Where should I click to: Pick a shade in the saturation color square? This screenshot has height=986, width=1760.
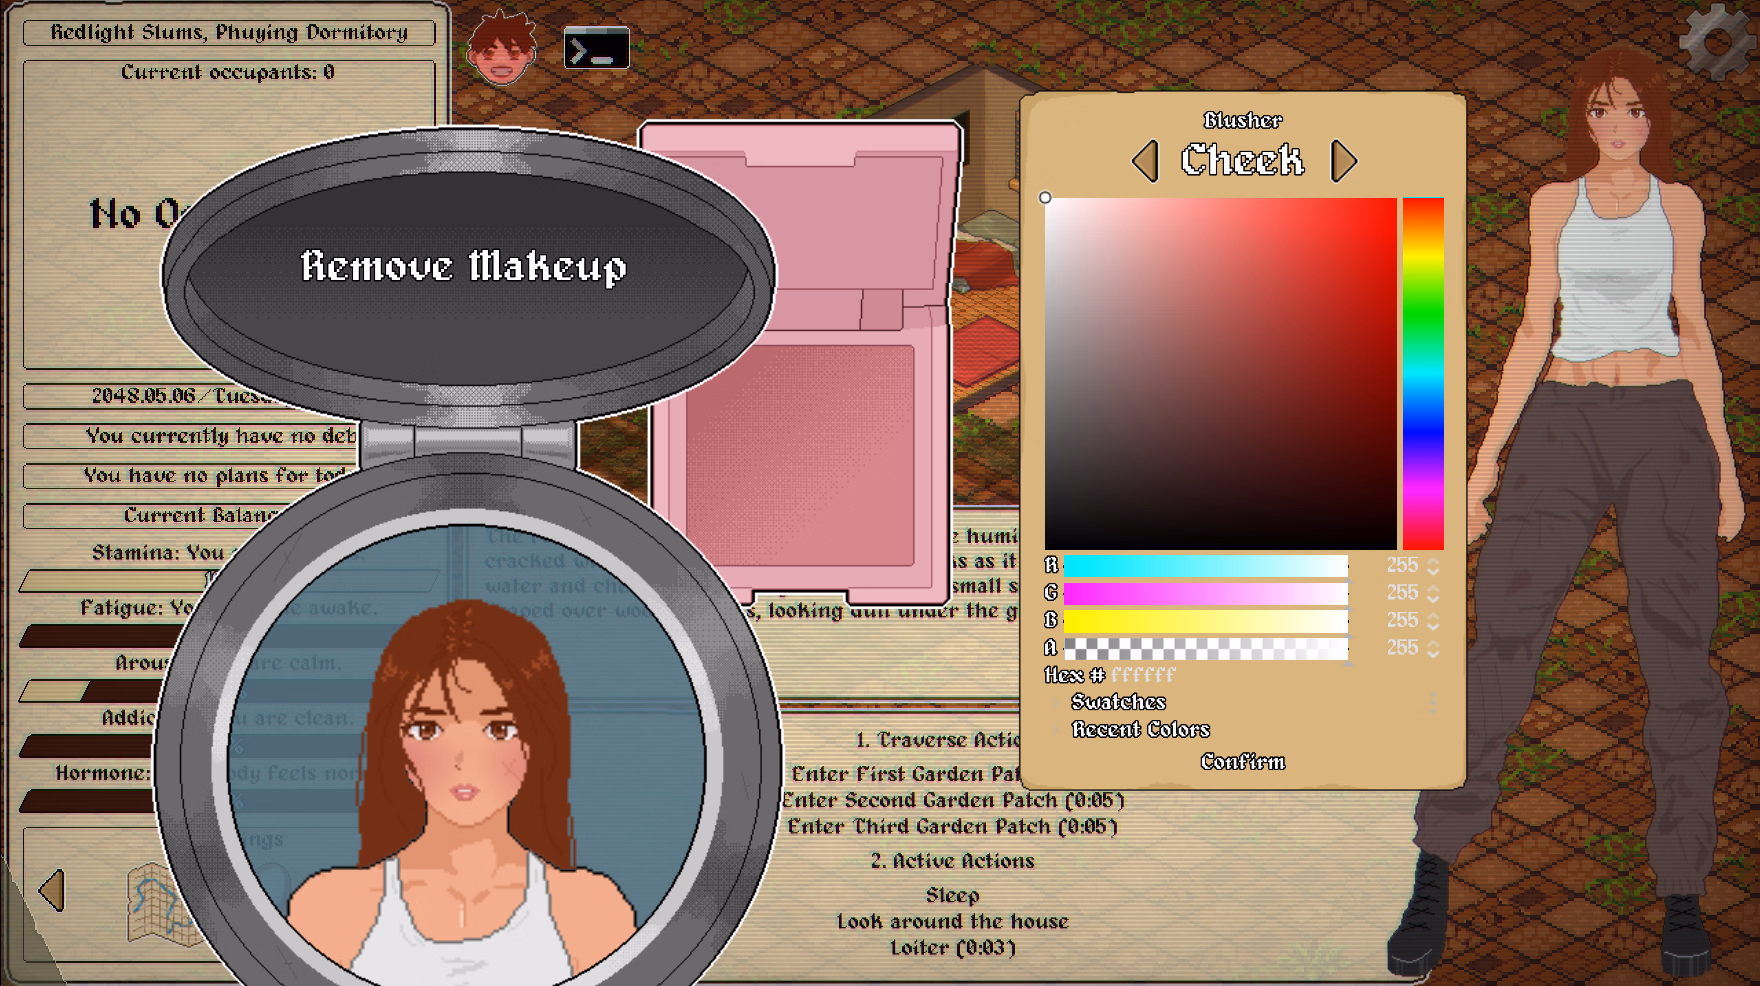(1220, 374)
